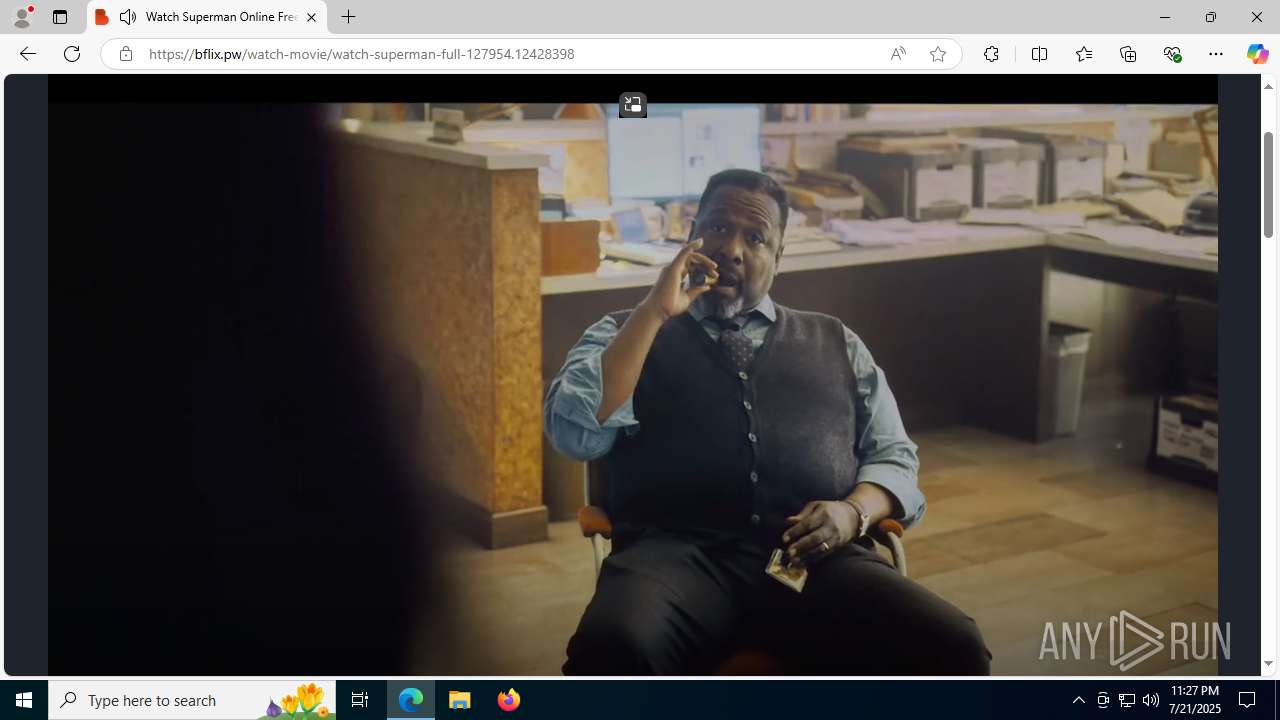The image size is (1280, 720).
Task: Open Task View on taskbar
Action: (360, 700)
